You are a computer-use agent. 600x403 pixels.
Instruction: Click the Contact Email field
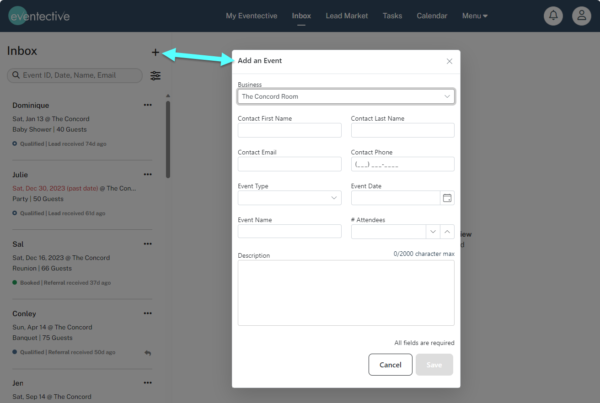pyautogui.click(x=289, y=164)
